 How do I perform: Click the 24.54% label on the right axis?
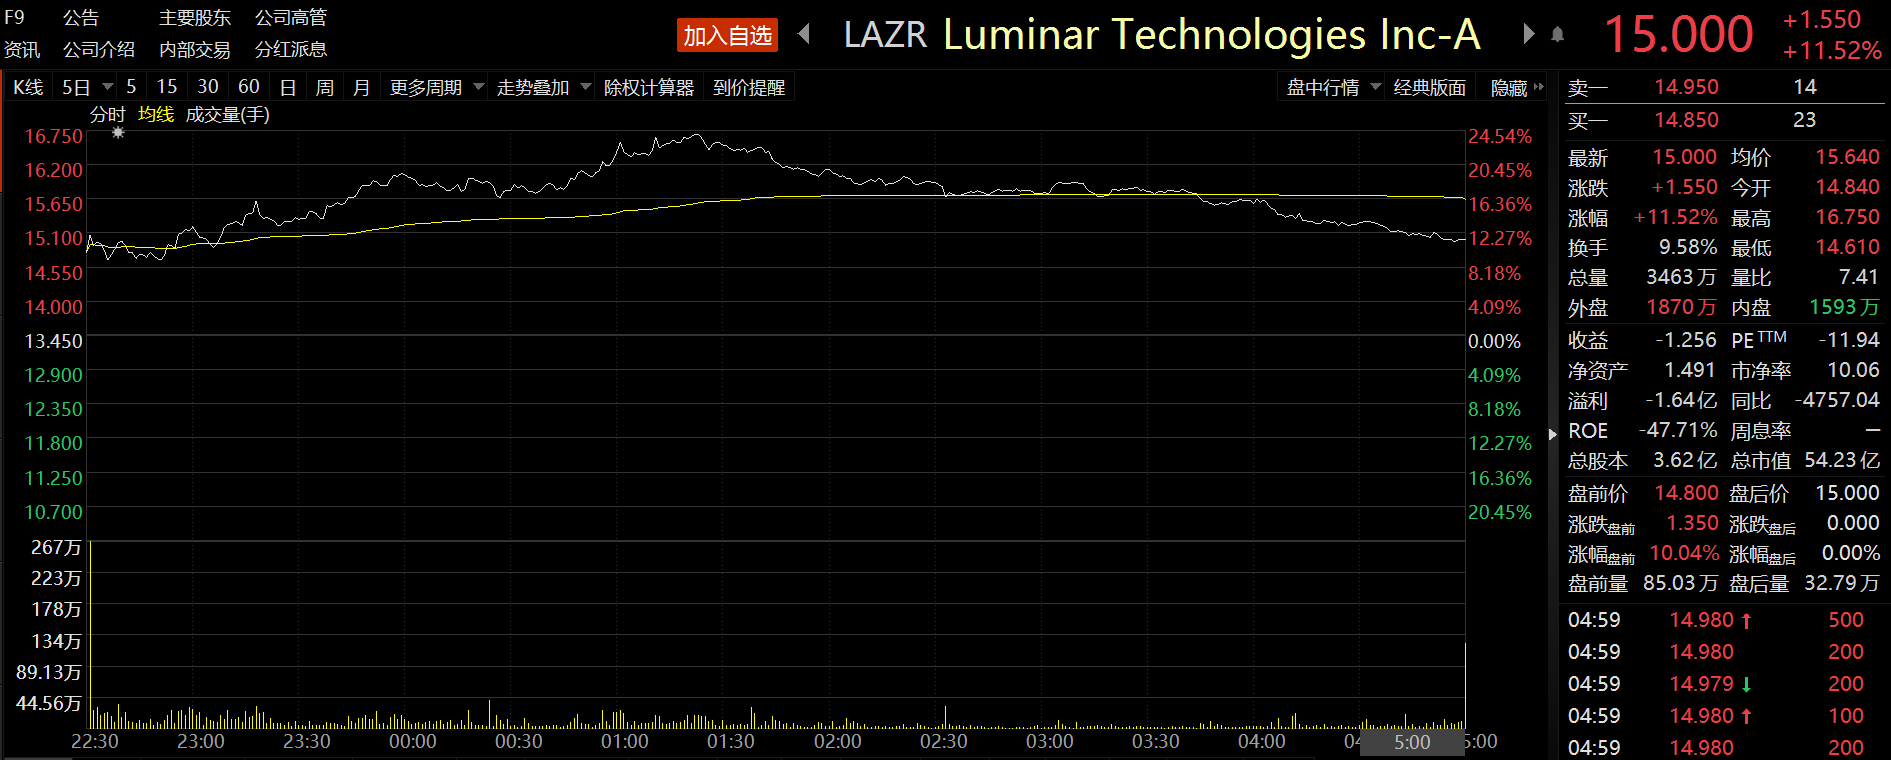pyautogui.click(x=1500, y=136)
